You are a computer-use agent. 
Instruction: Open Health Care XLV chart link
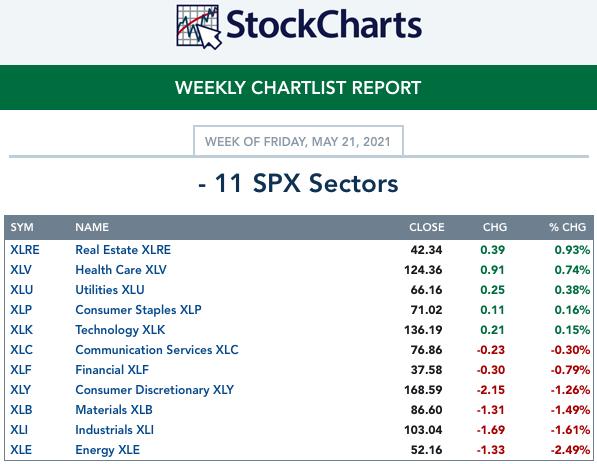pos(121,270)
